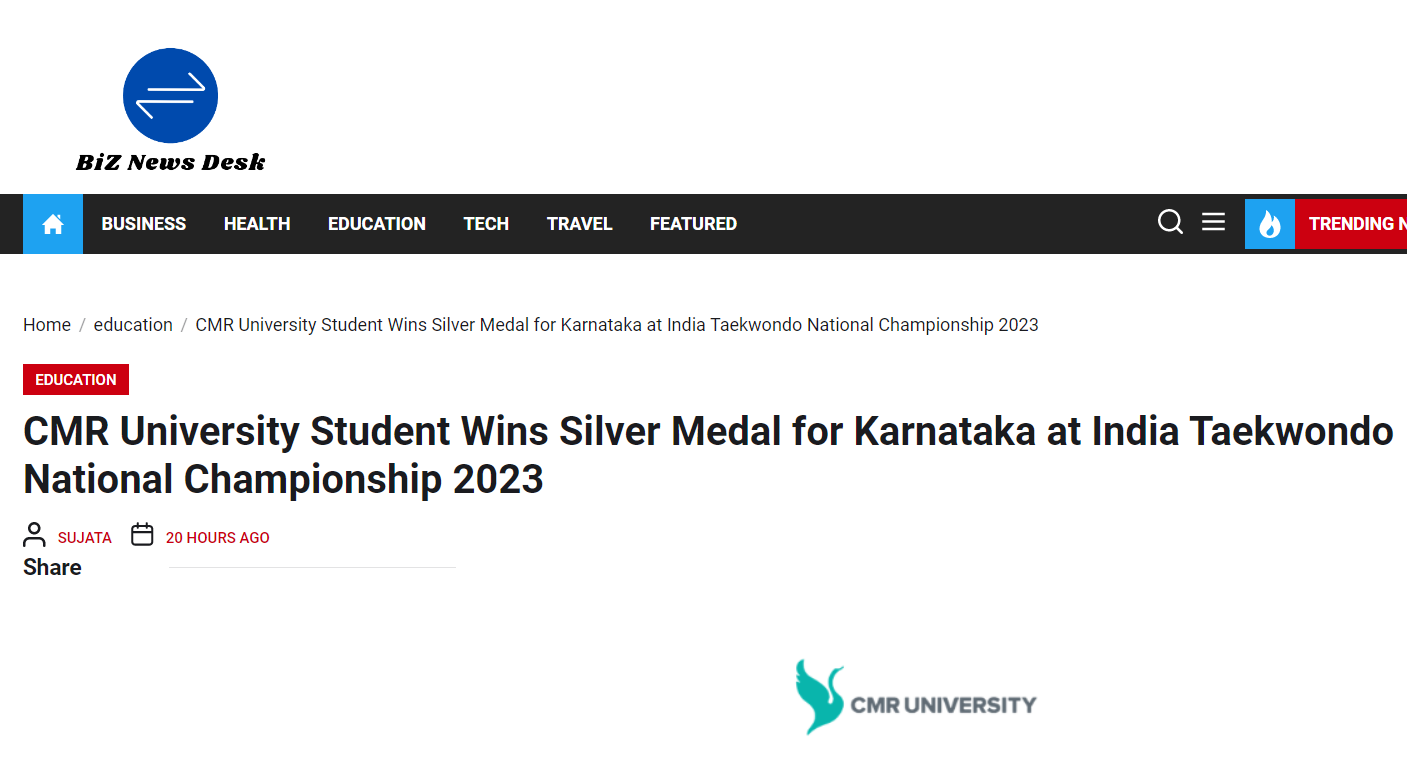Click the 20 HOURS AGO timestamp

click(x=217, y=538)
